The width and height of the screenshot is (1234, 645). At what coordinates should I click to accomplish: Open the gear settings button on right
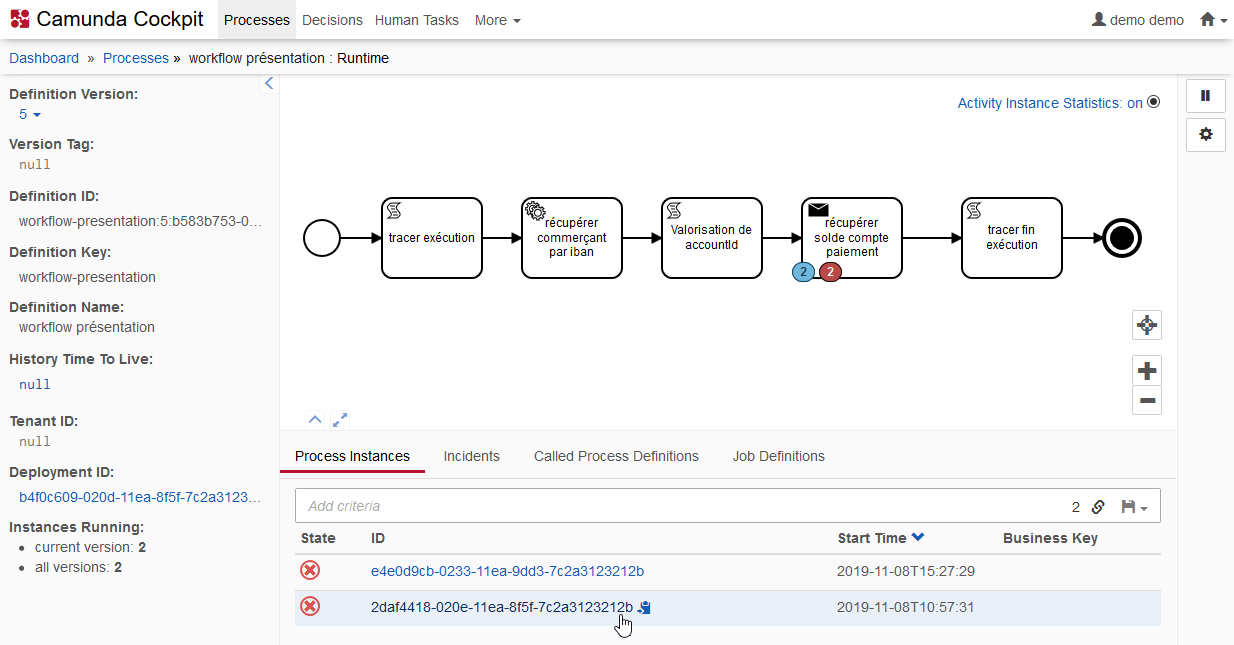1205,134
